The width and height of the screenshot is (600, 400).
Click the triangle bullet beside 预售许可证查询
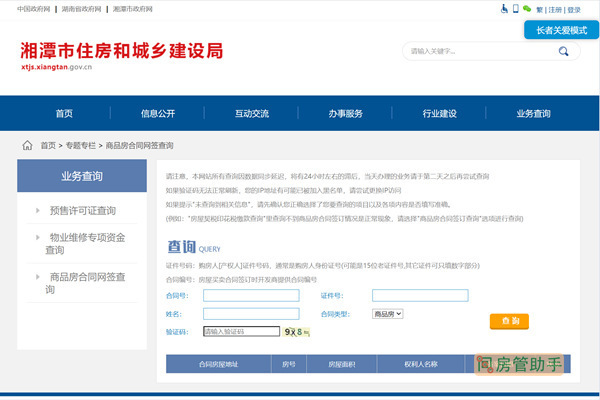click(x=38, y=211)
